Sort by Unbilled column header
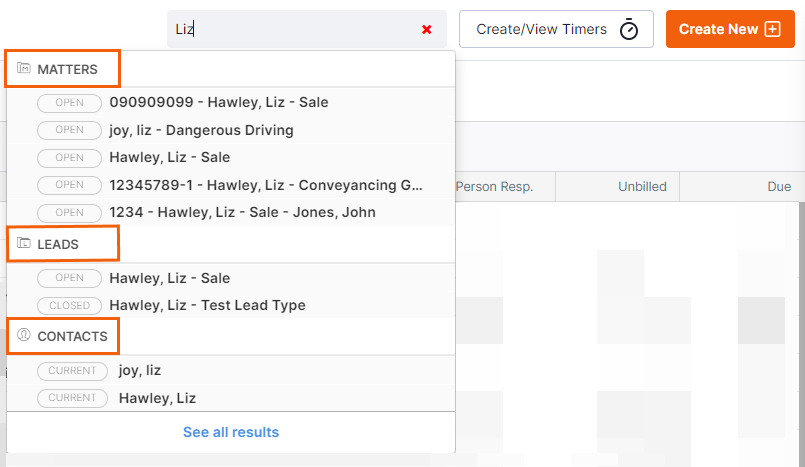The image size is (805, 467). click(x=642, y=187)
